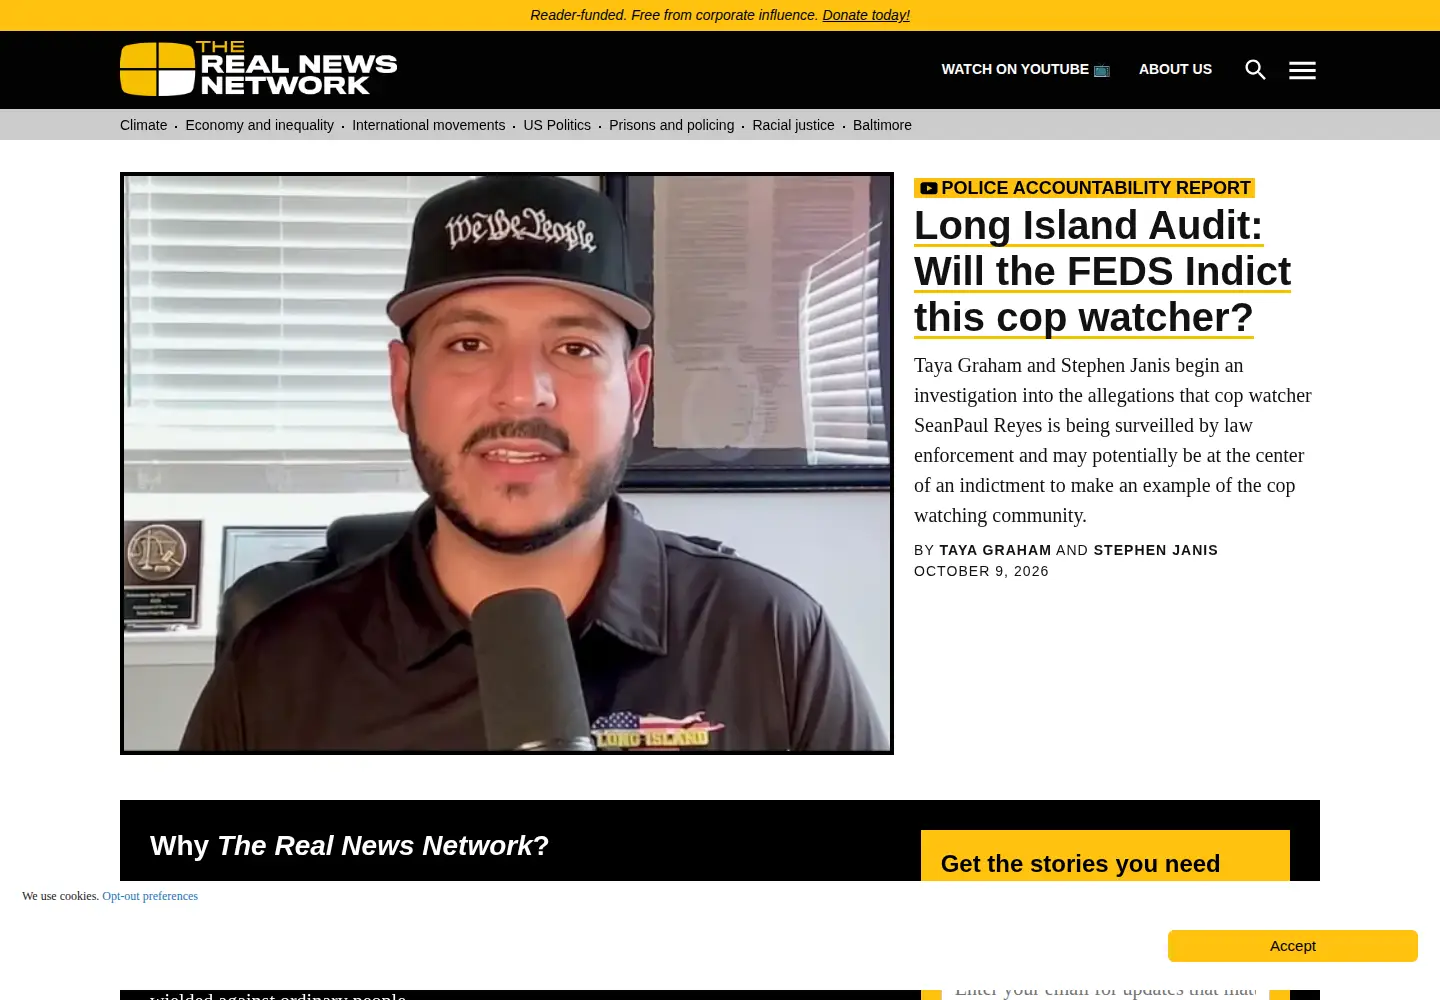Open Prisons and policing topic
The image size is (1440, 1000).
671,125
